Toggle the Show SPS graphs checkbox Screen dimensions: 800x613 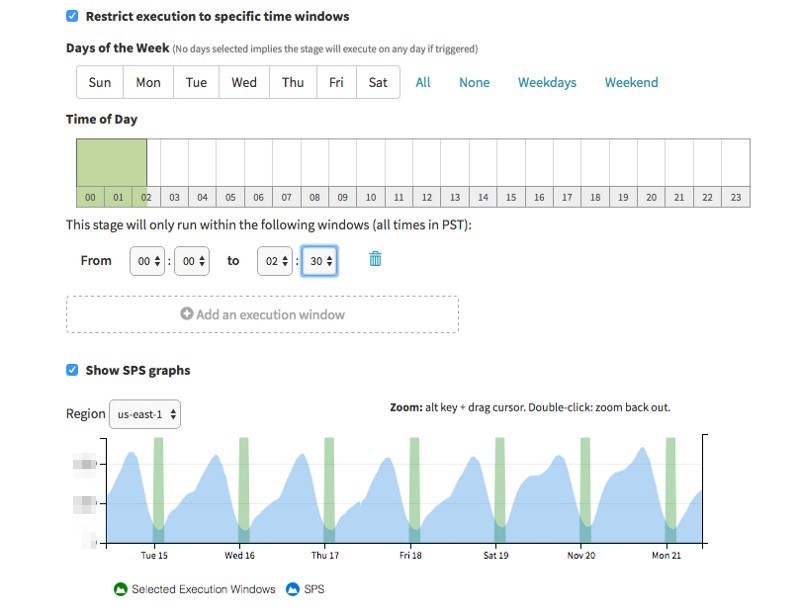72,370
